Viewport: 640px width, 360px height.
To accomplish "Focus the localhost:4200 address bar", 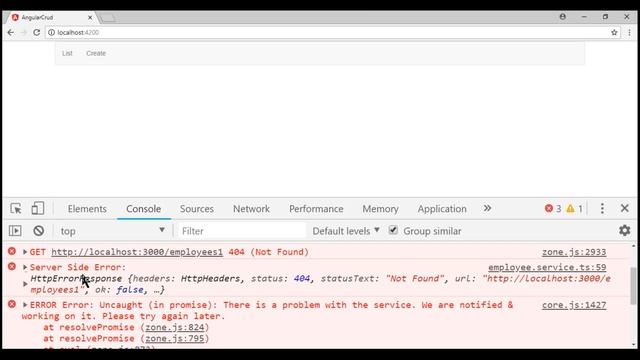I will coord(327,32).
